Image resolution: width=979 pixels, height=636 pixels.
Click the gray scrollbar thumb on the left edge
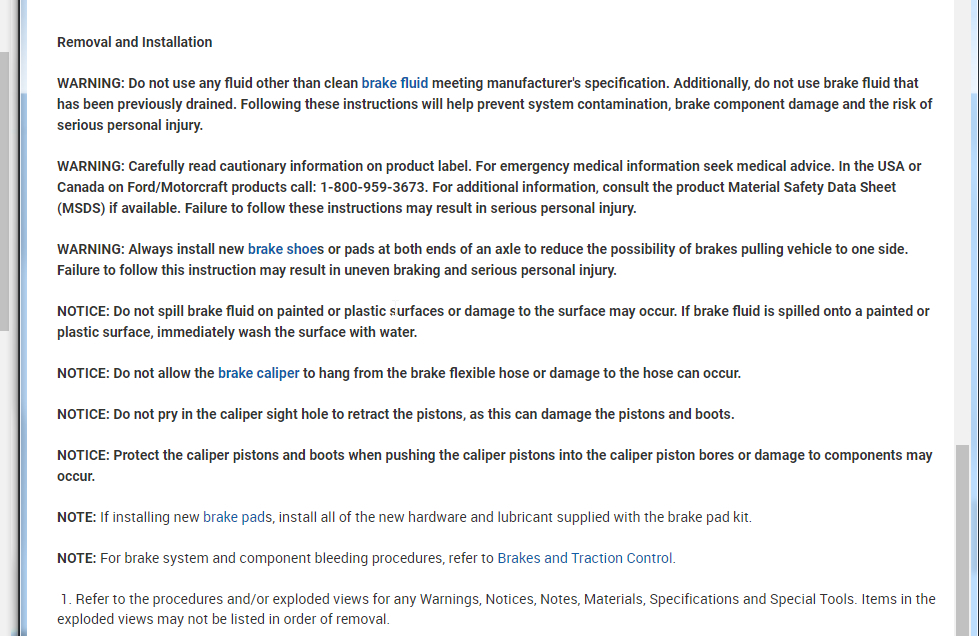pyautogui.click(x=4, y=190)
